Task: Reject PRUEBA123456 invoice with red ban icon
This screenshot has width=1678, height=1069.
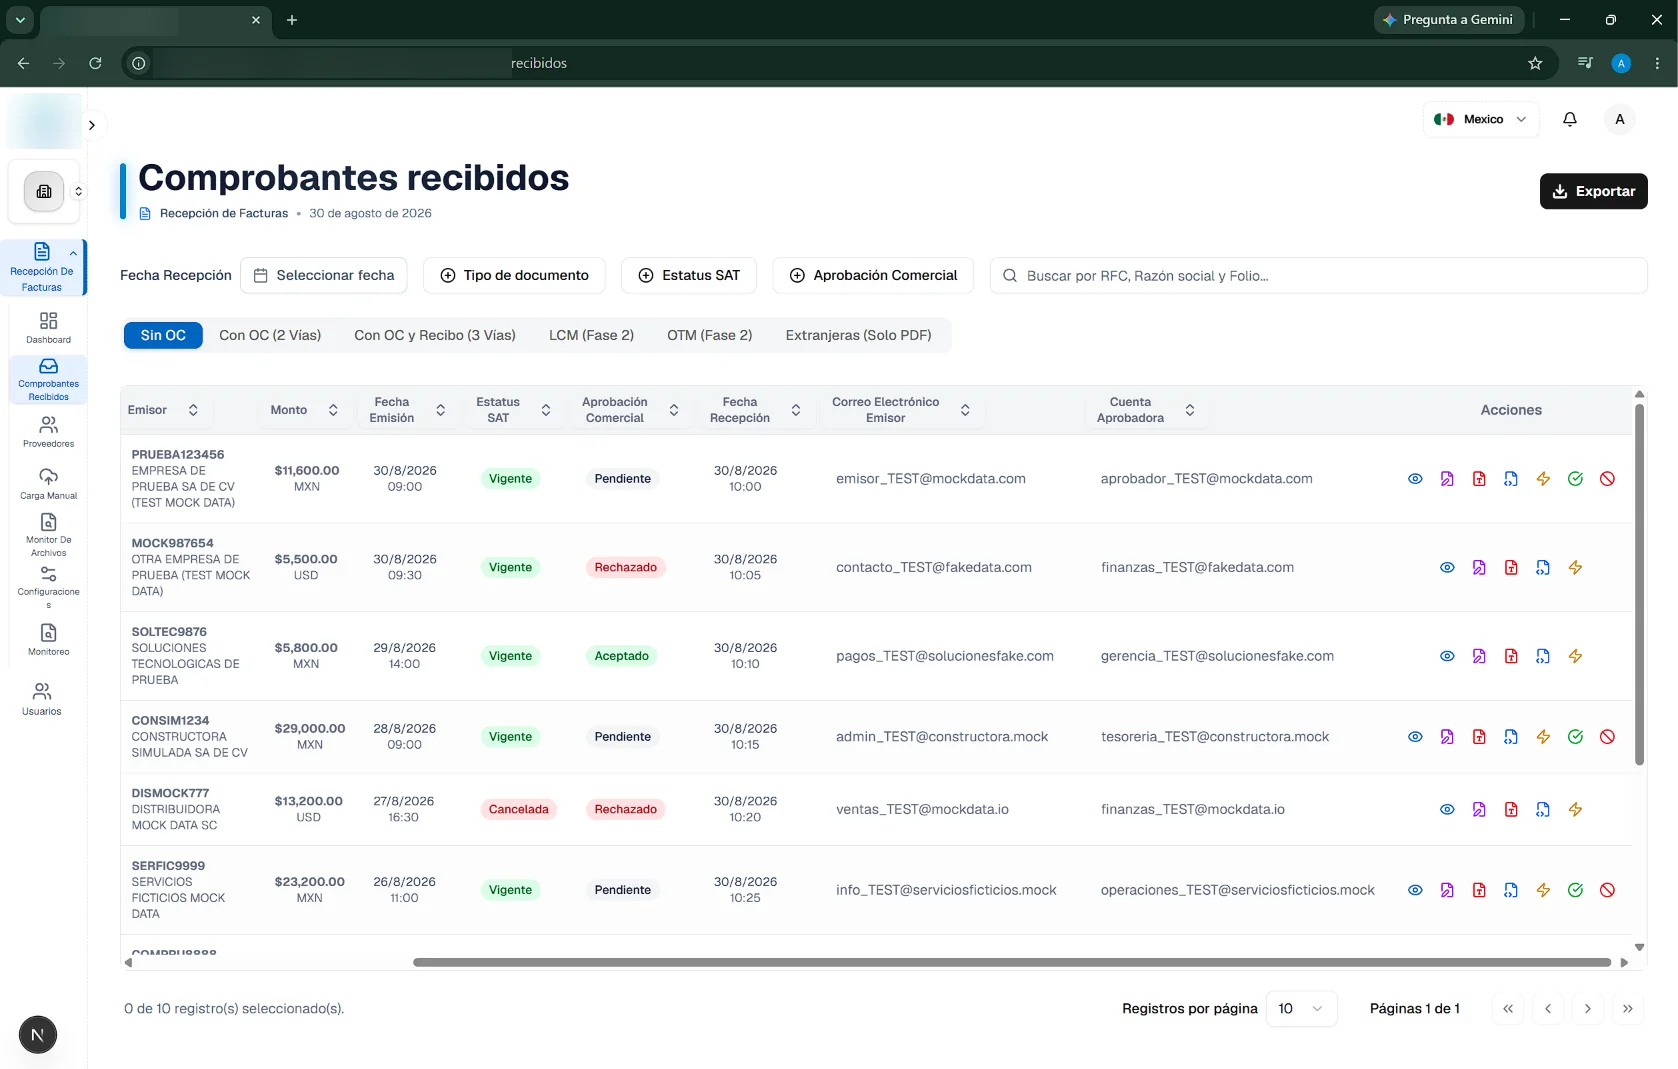Action: (1607, 479)
